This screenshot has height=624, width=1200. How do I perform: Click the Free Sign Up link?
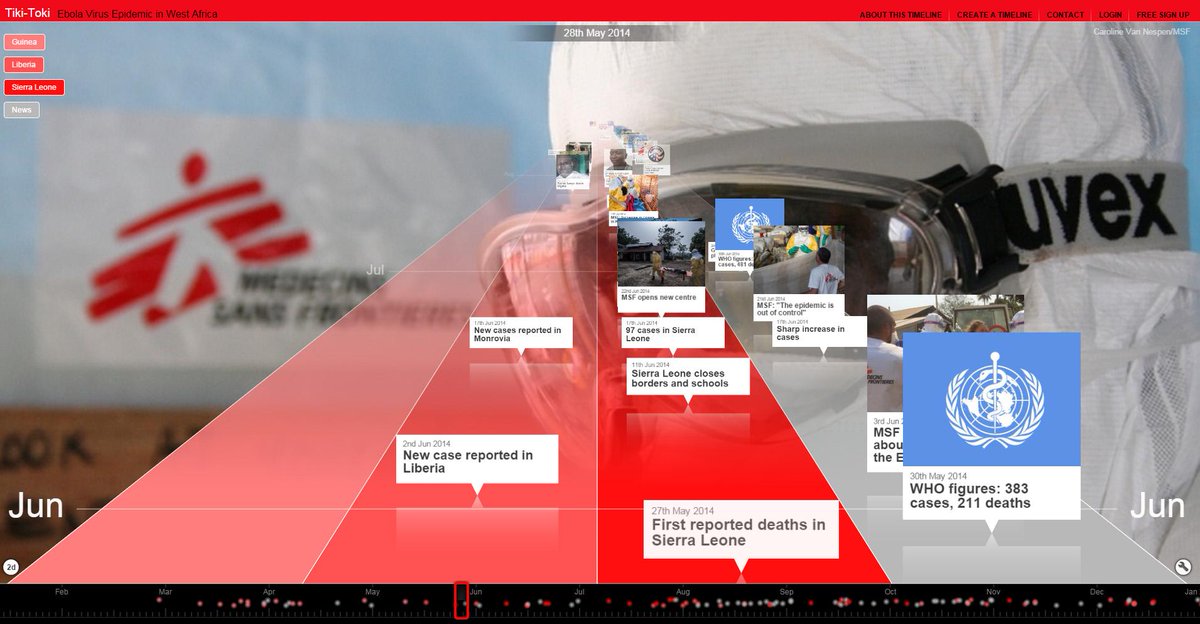tap(1162, 15)
